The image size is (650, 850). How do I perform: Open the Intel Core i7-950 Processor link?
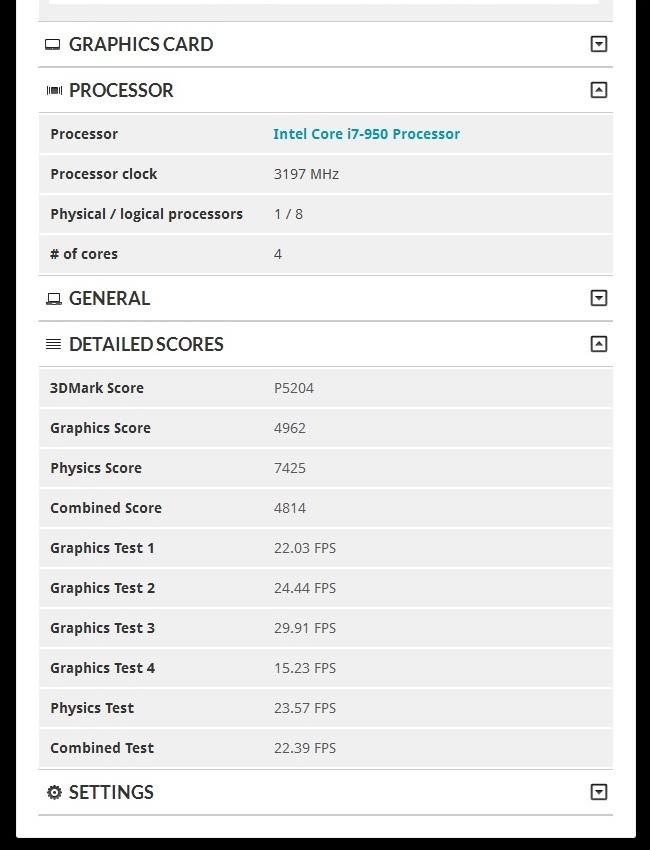click(x=366, y=134)
